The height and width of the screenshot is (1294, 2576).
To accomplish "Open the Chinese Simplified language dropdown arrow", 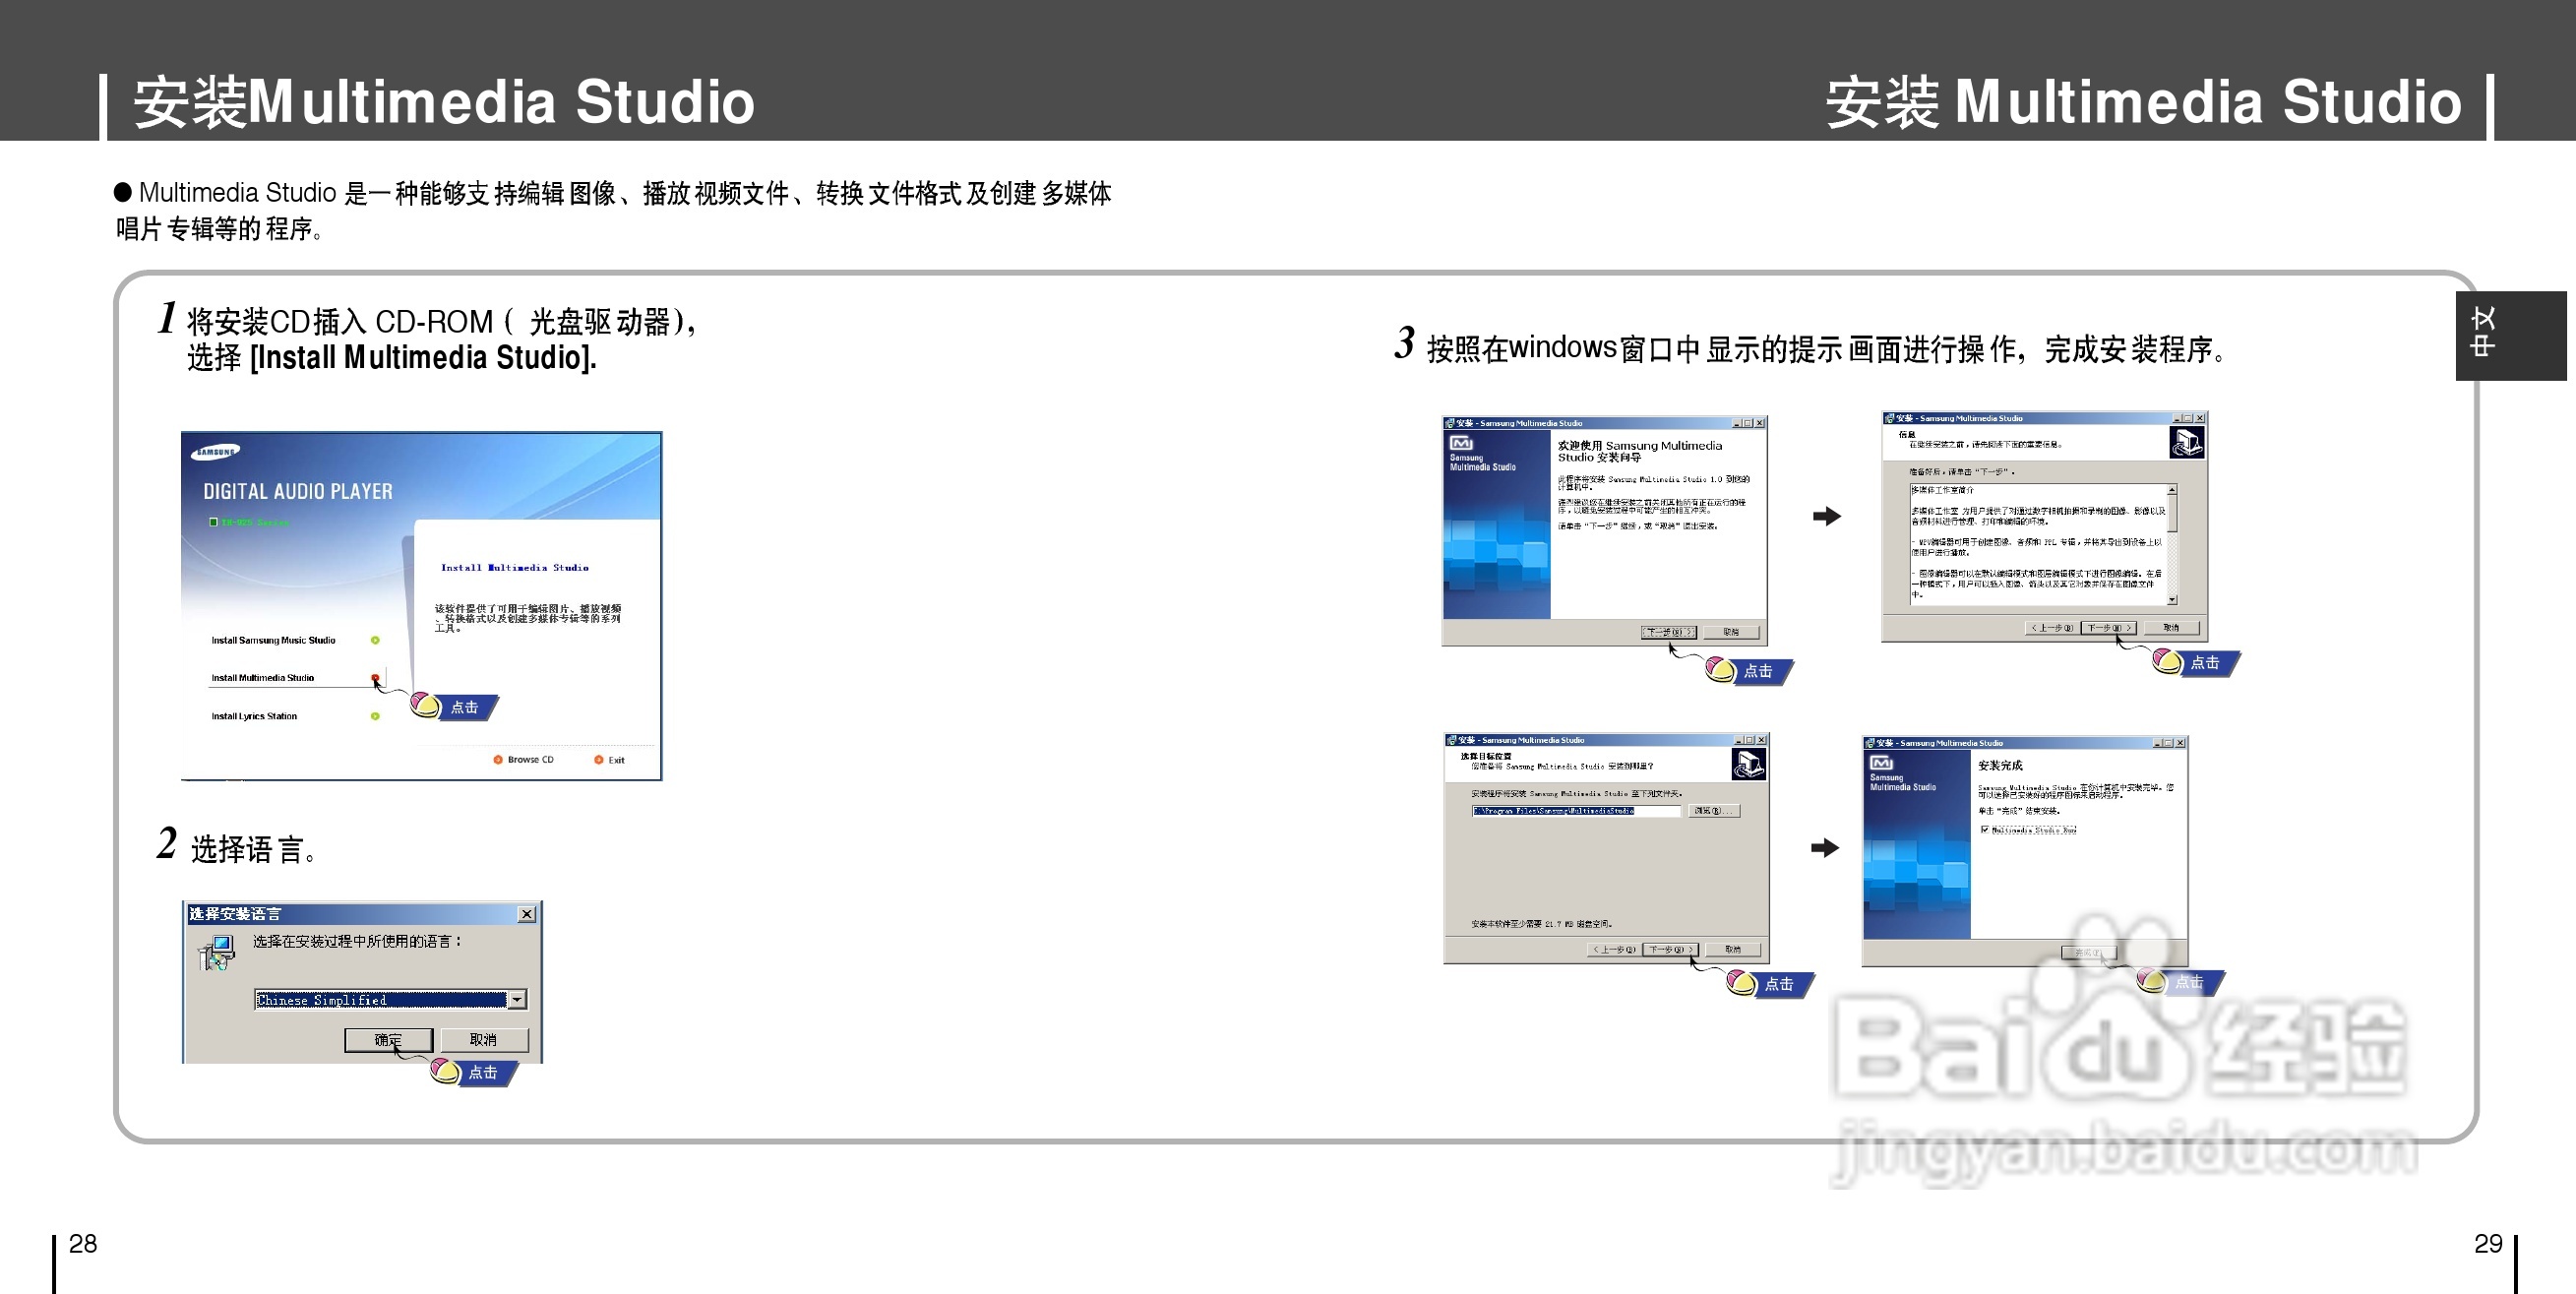I will pos(517,999).
